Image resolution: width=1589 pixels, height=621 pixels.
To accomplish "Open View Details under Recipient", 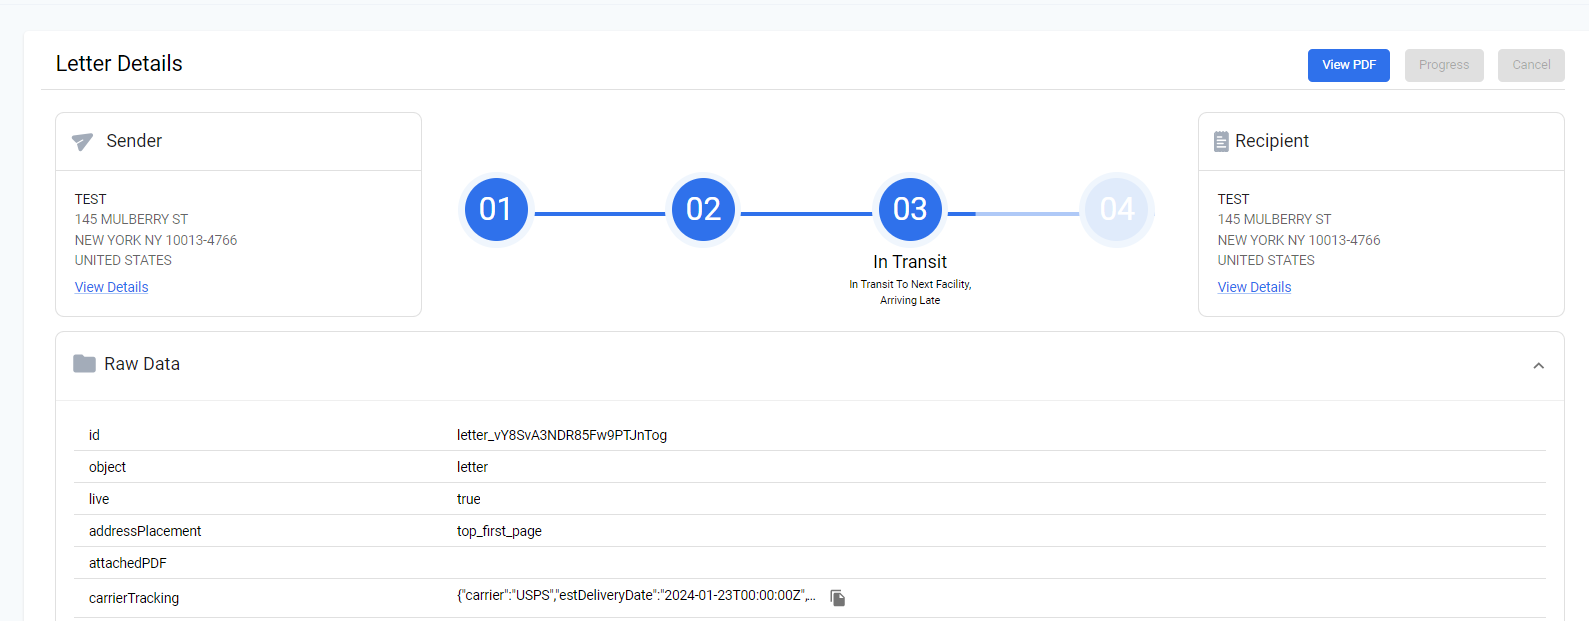I will click(1254, 287).
